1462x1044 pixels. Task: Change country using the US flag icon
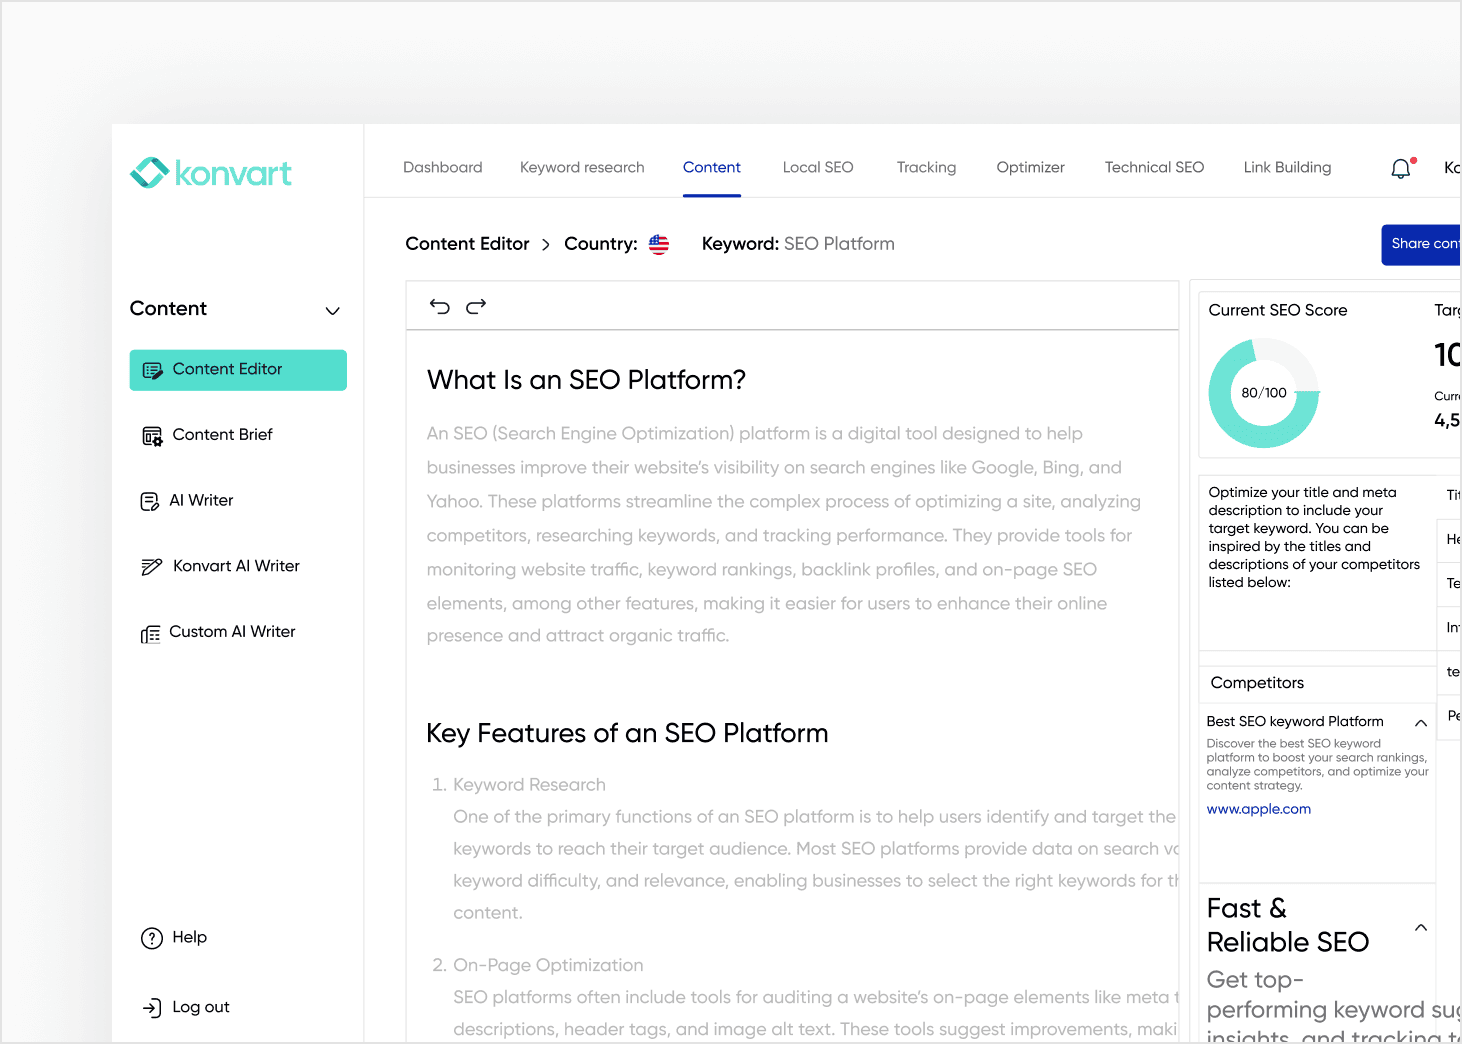(658, 243)
